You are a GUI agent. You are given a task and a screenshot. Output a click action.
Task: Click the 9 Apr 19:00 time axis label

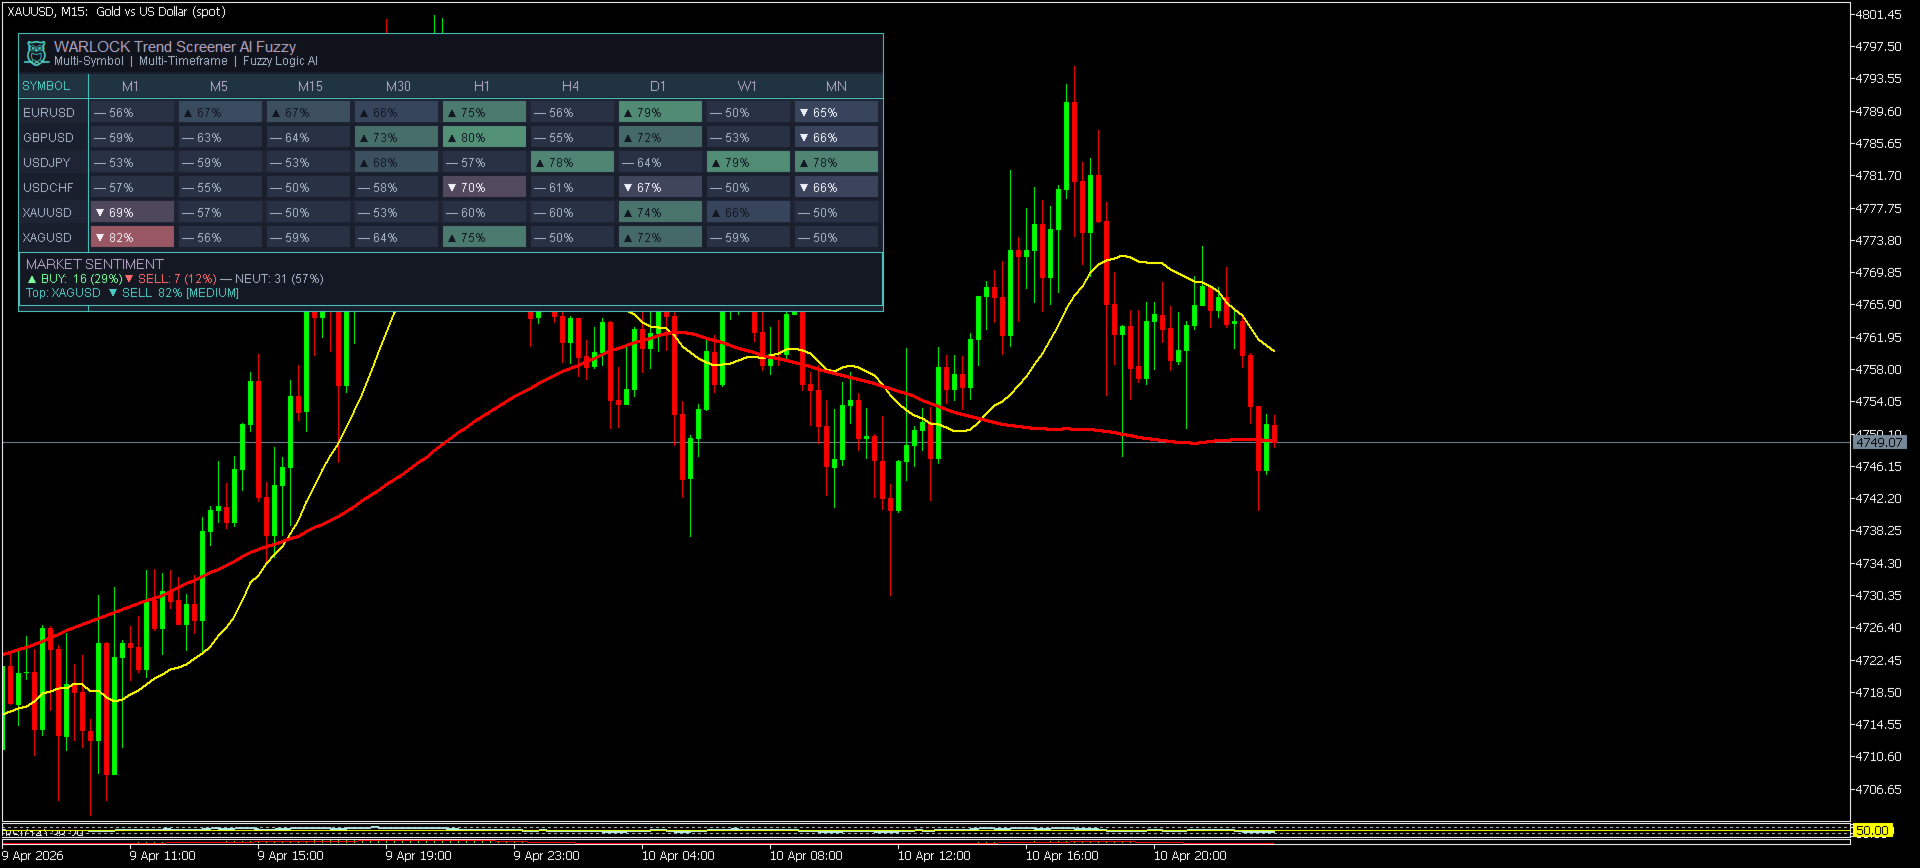pyautogui.click(x=419, y=856)
